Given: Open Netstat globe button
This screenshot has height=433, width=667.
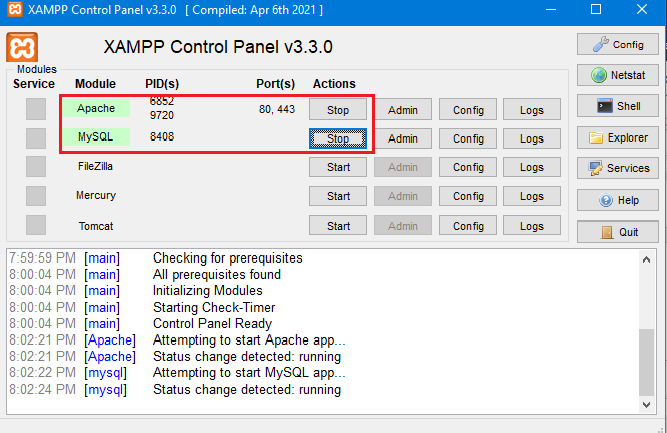Looking at the screenshot, I should click(x=617, y=75).
